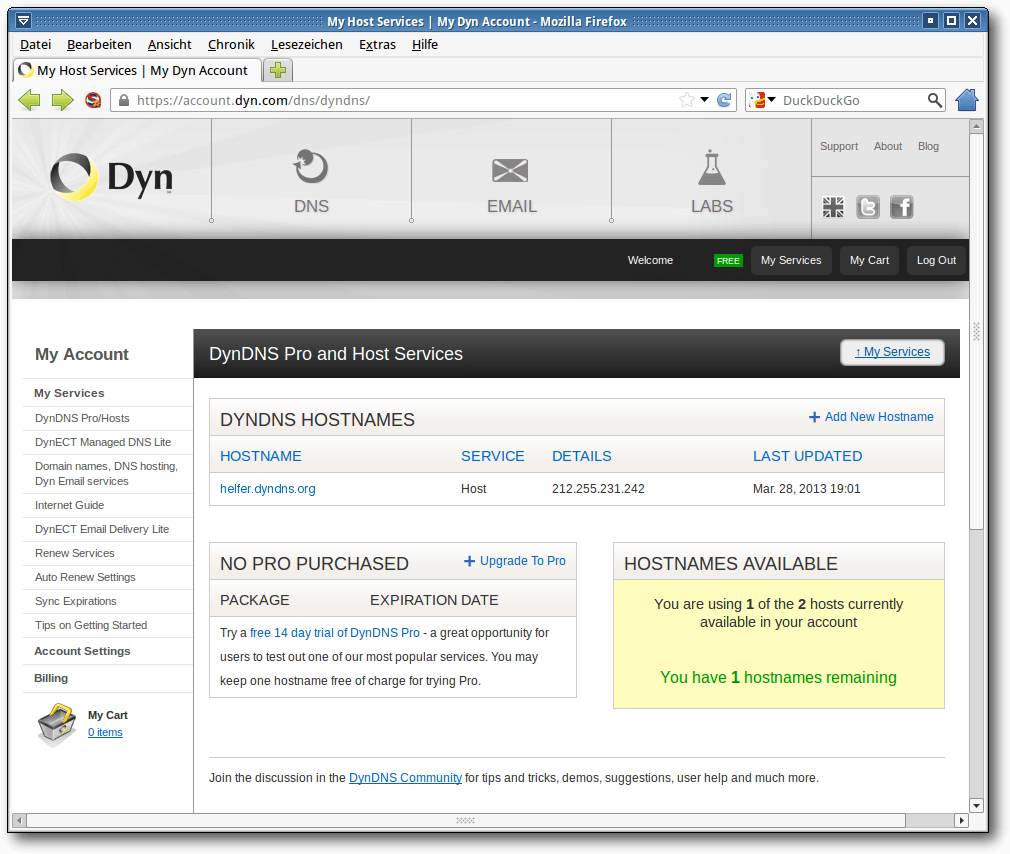Click the Blog link
Image resolution: width=1010 pixels, height=854 pixels.
pos(928,146)
